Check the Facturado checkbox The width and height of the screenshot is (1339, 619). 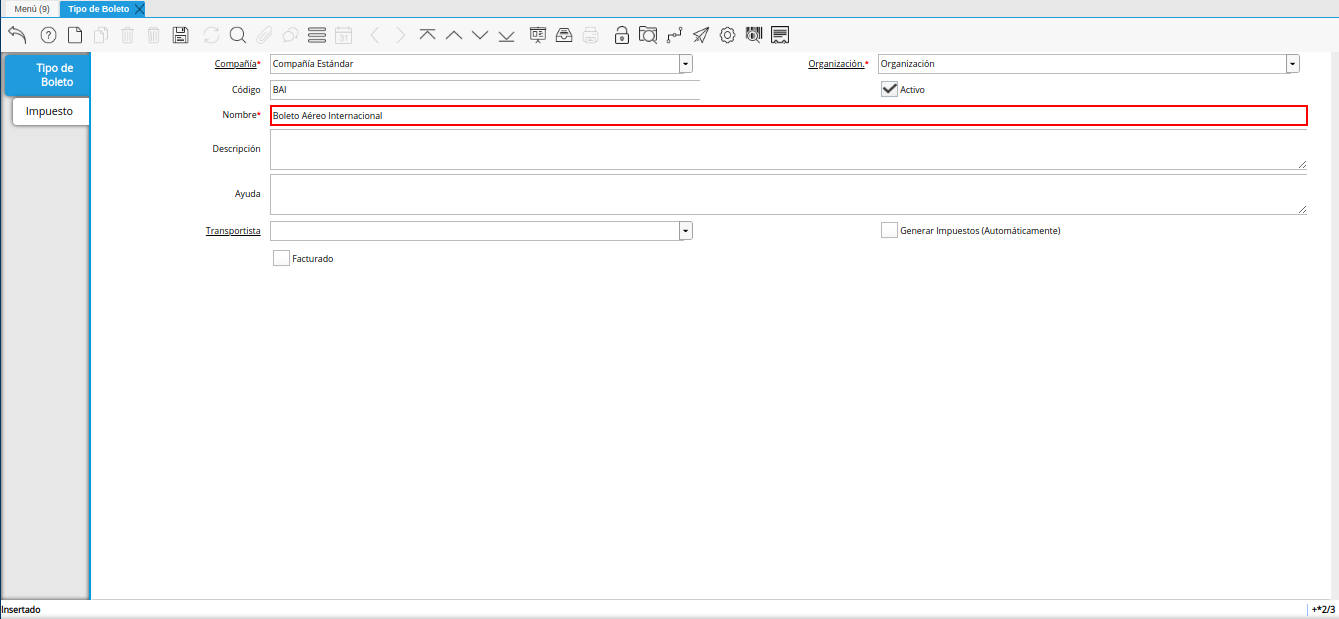point(281,258)
